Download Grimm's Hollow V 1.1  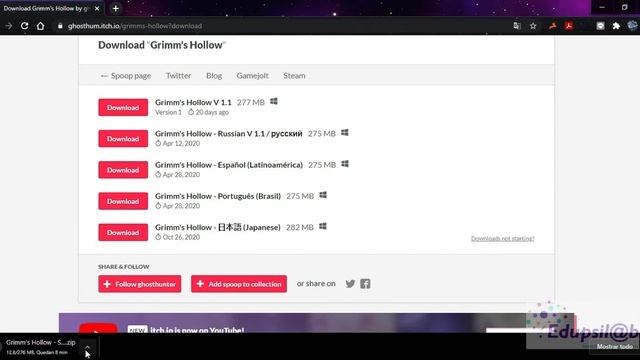point(123,107)
